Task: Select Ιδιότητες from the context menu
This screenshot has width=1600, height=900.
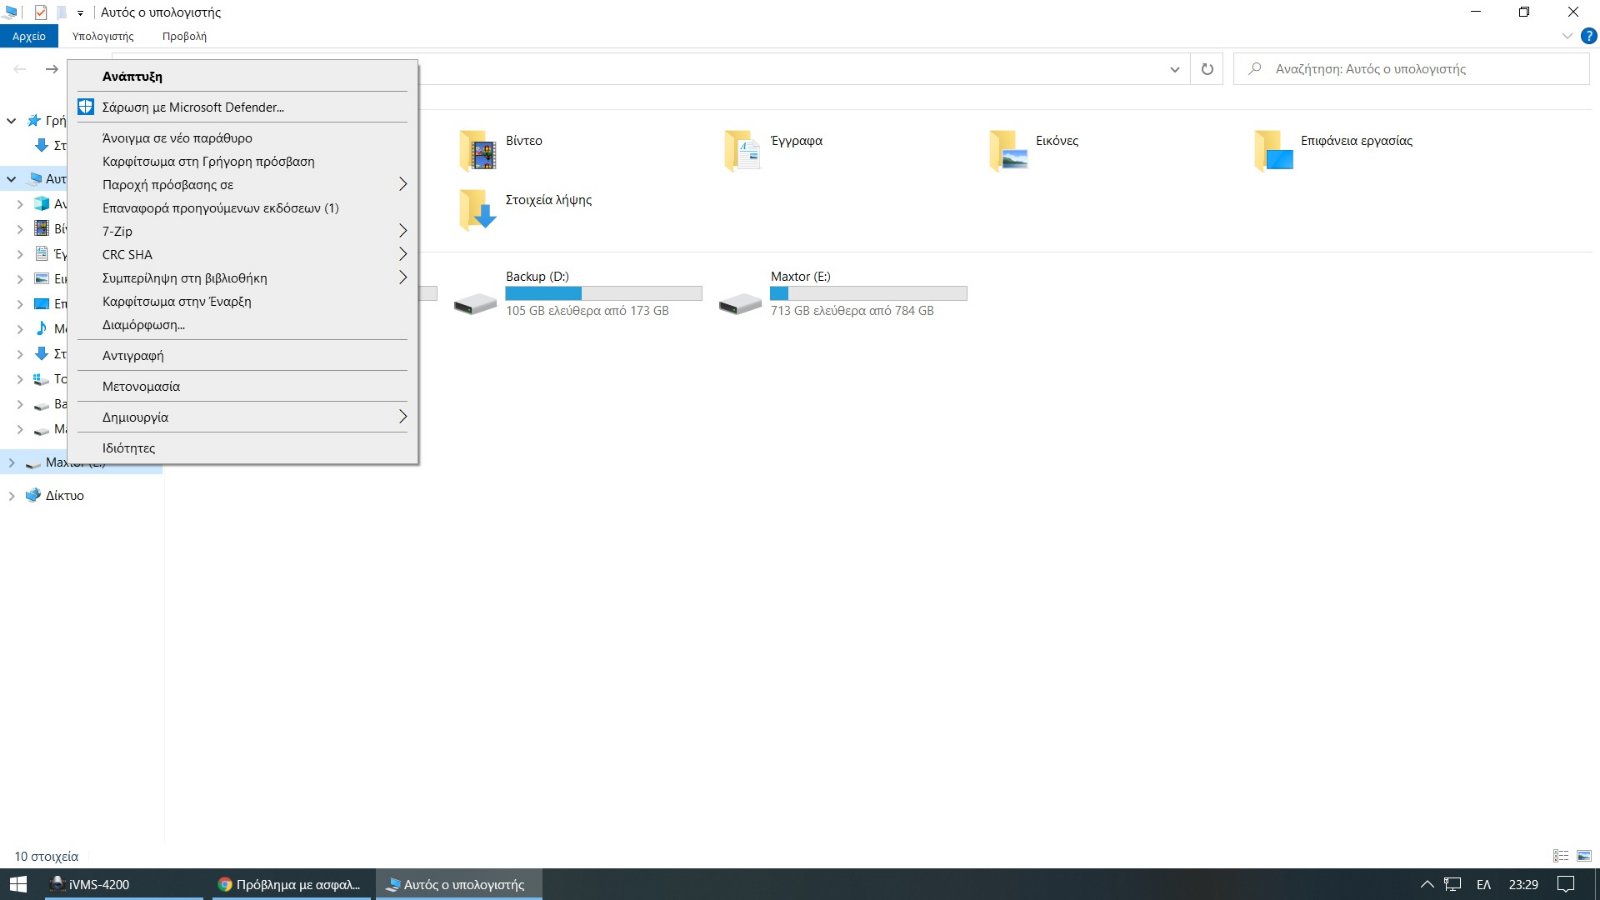Action: (x=129, y=448)
